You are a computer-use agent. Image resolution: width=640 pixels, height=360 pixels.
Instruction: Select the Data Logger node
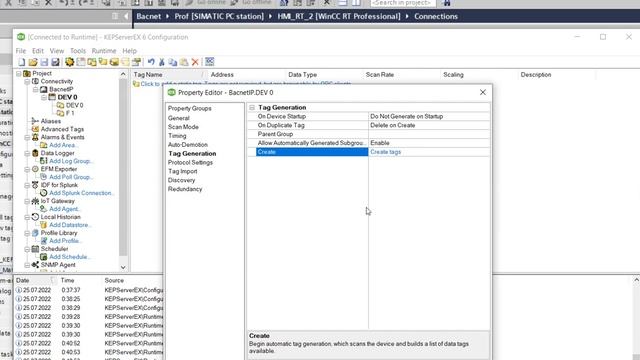click(58, 153)
